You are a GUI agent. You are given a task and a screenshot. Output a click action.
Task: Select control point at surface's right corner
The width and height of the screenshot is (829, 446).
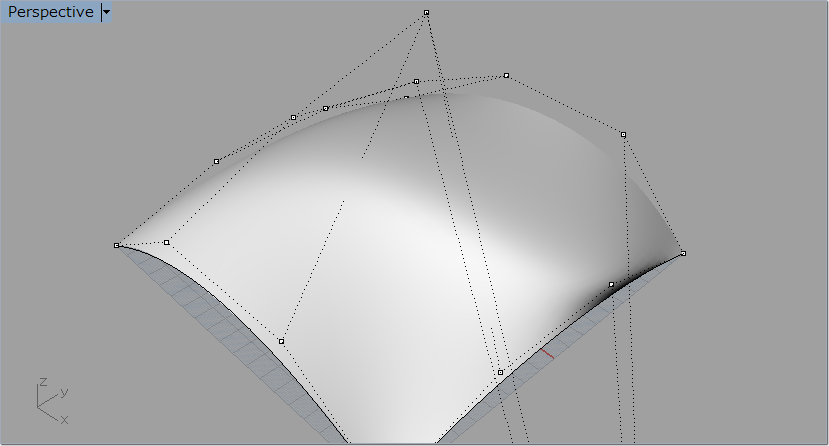pyautogui.click(x=683, y=254)
